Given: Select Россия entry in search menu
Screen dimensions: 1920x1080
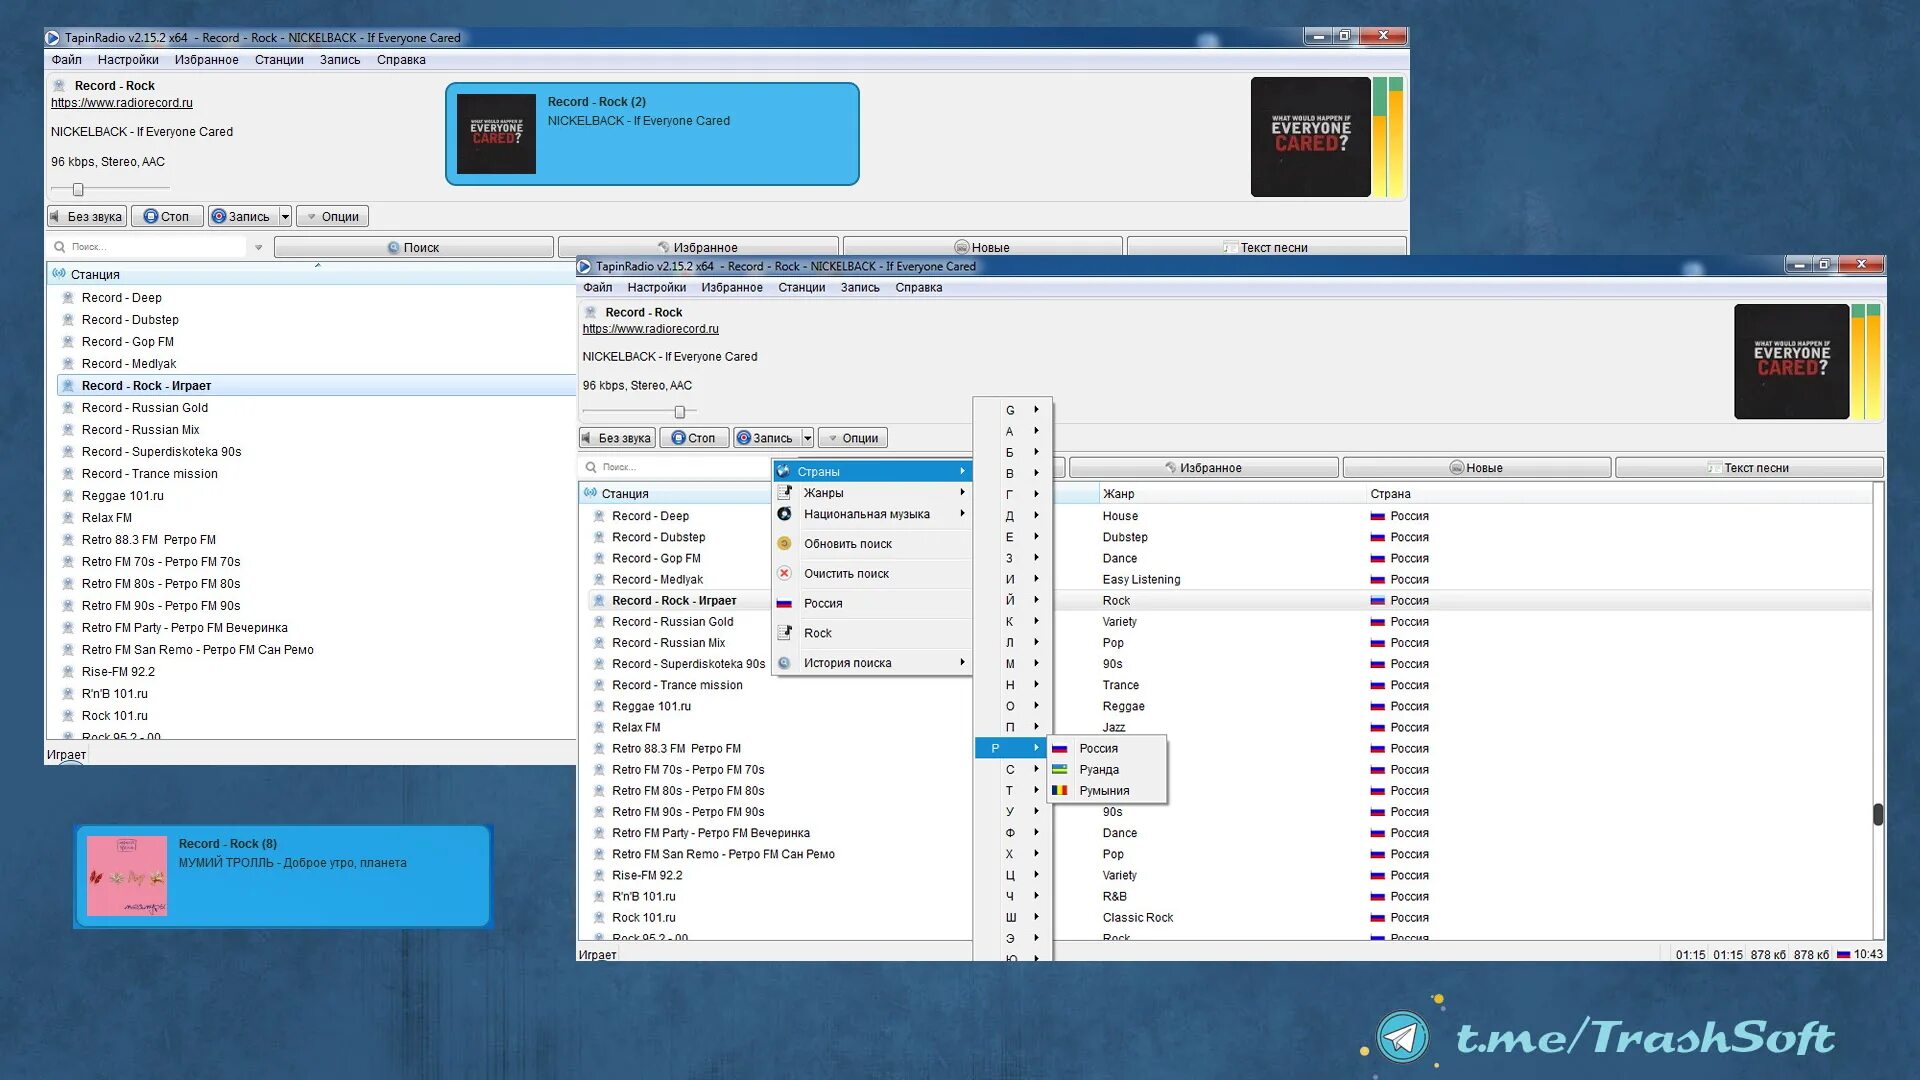Looking at the screenshot, I should pos(872,603).
